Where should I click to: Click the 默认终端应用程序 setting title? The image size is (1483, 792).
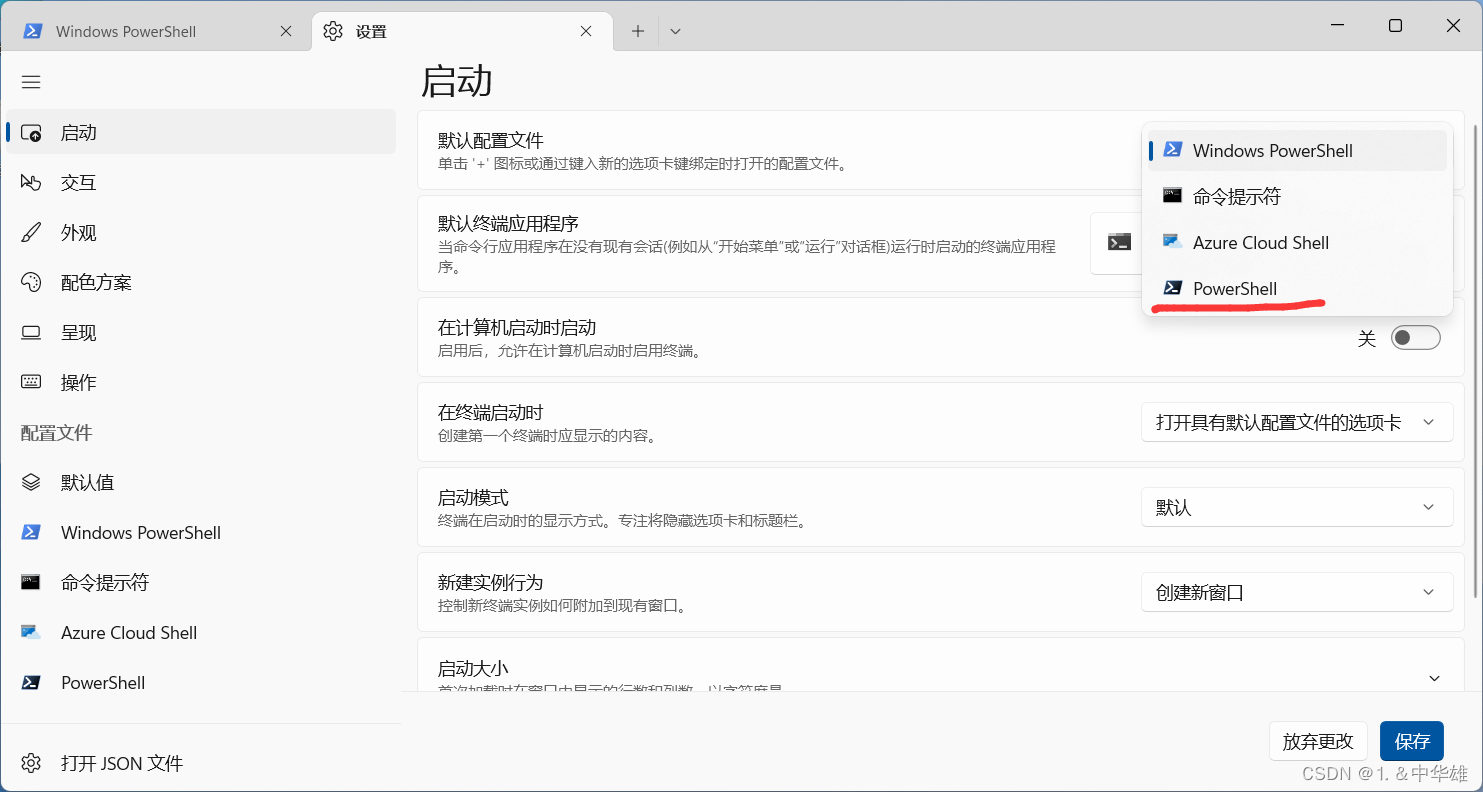509,223
